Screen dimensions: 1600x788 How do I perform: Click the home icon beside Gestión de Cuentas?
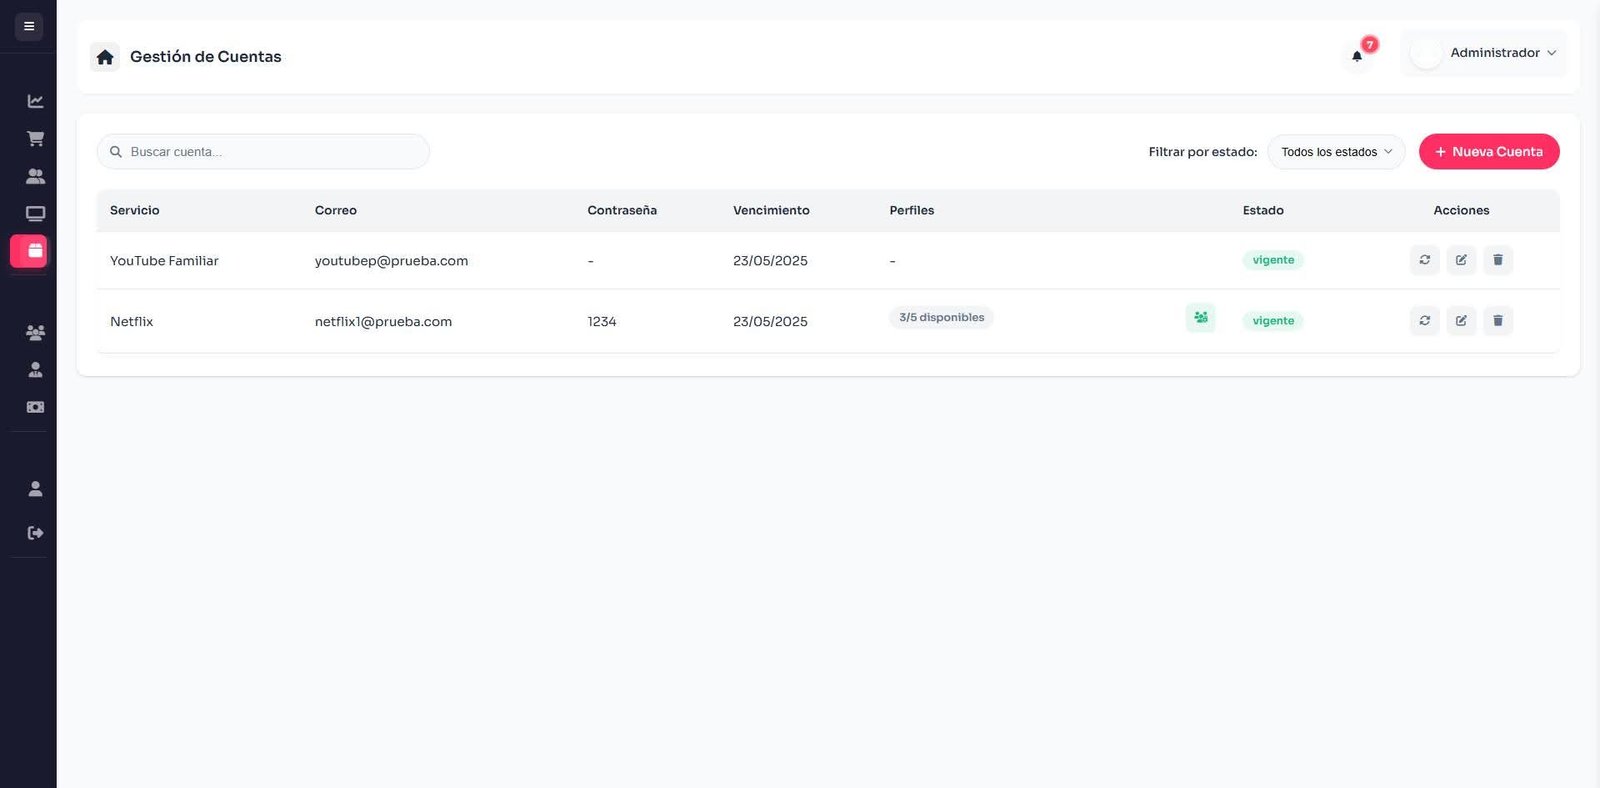(105, 57)
